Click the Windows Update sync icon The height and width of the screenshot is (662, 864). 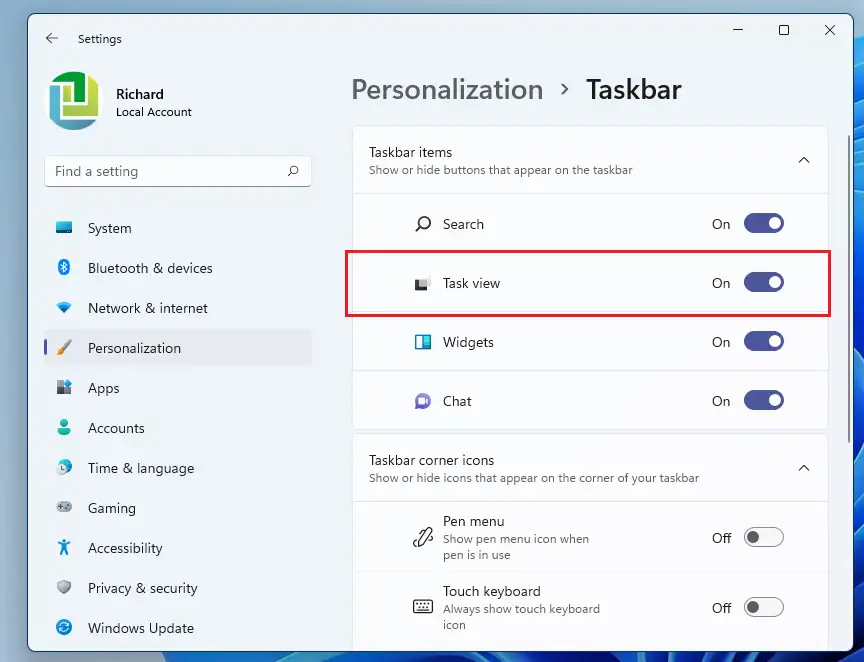[x=64, y=627]
